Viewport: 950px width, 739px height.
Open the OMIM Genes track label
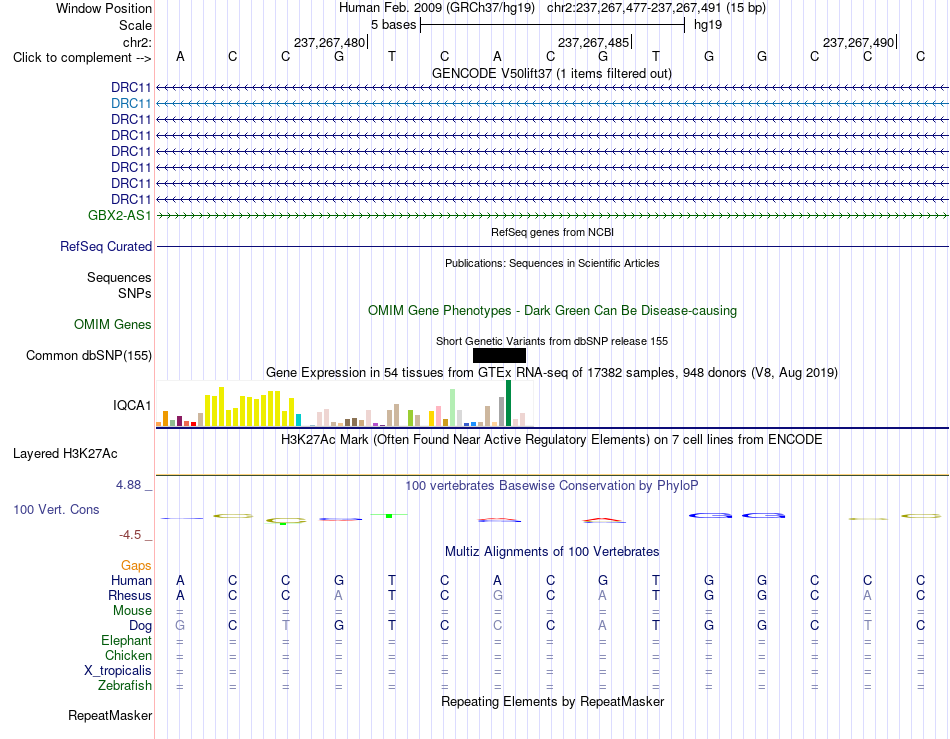pos(113,325)
